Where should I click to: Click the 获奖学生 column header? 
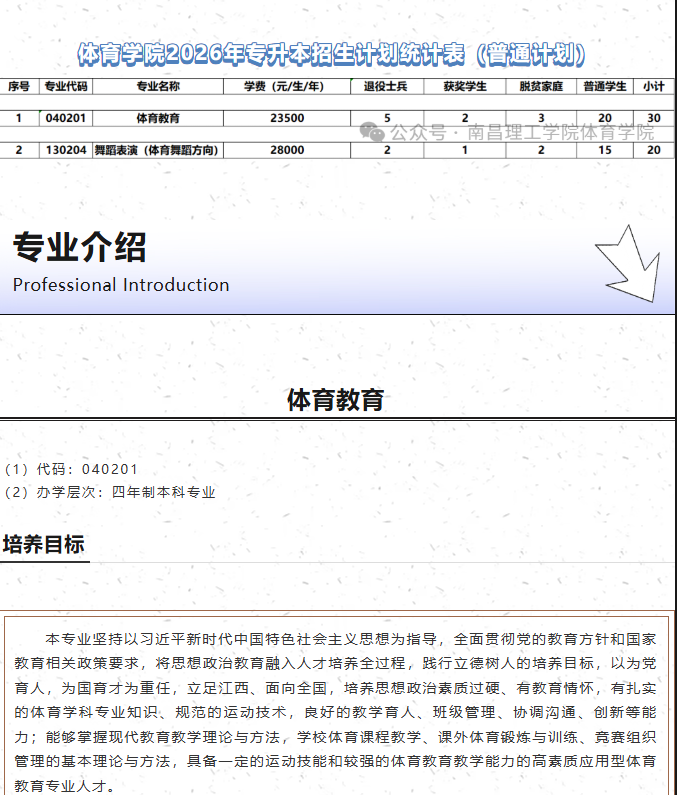(x=465, y=87)
